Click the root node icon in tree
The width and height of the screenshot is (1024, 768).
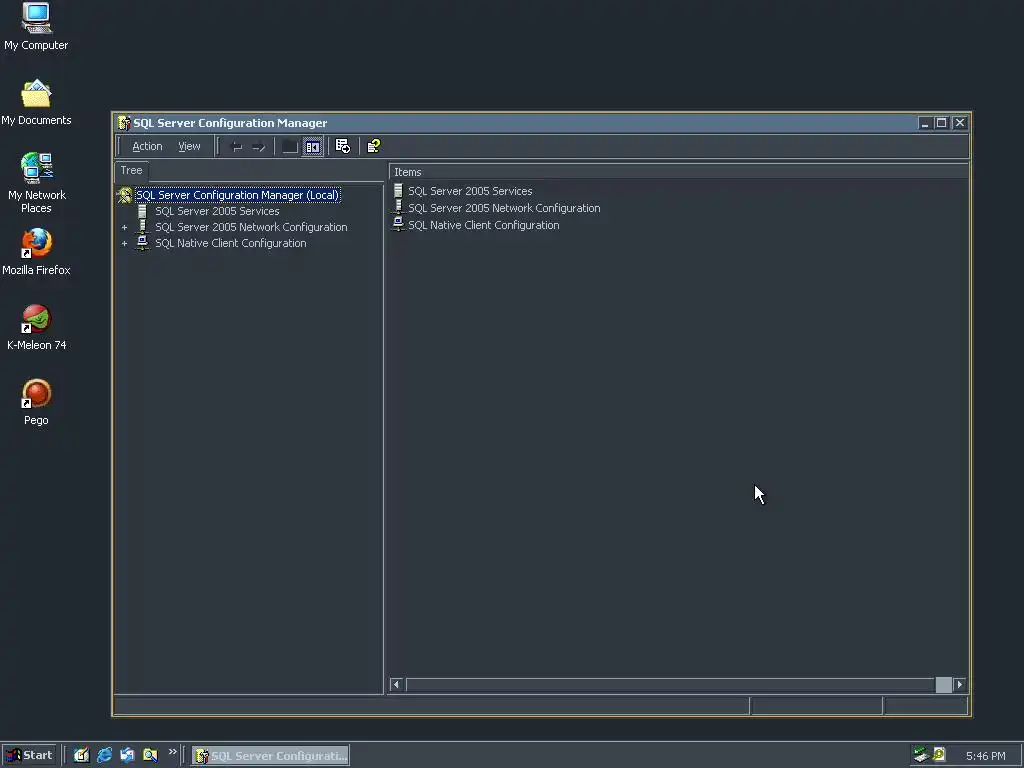click(x=124, y=195)
